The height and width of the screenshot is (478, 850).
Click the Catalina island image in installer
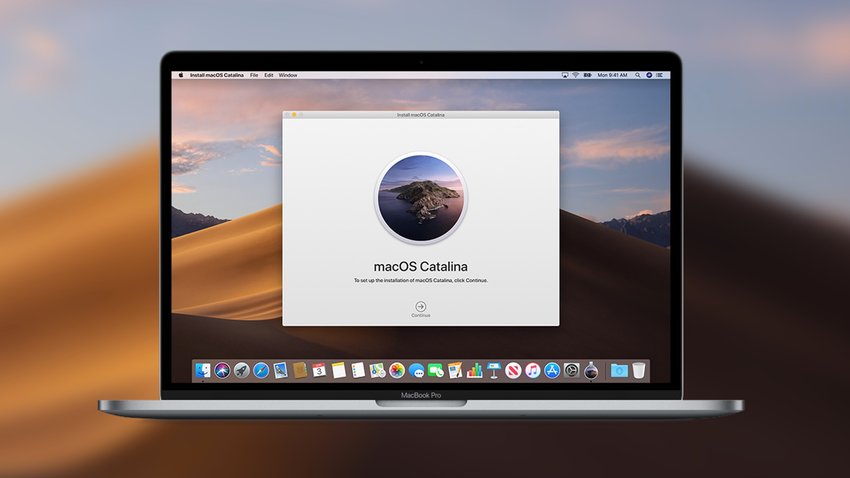coord(421,197)
